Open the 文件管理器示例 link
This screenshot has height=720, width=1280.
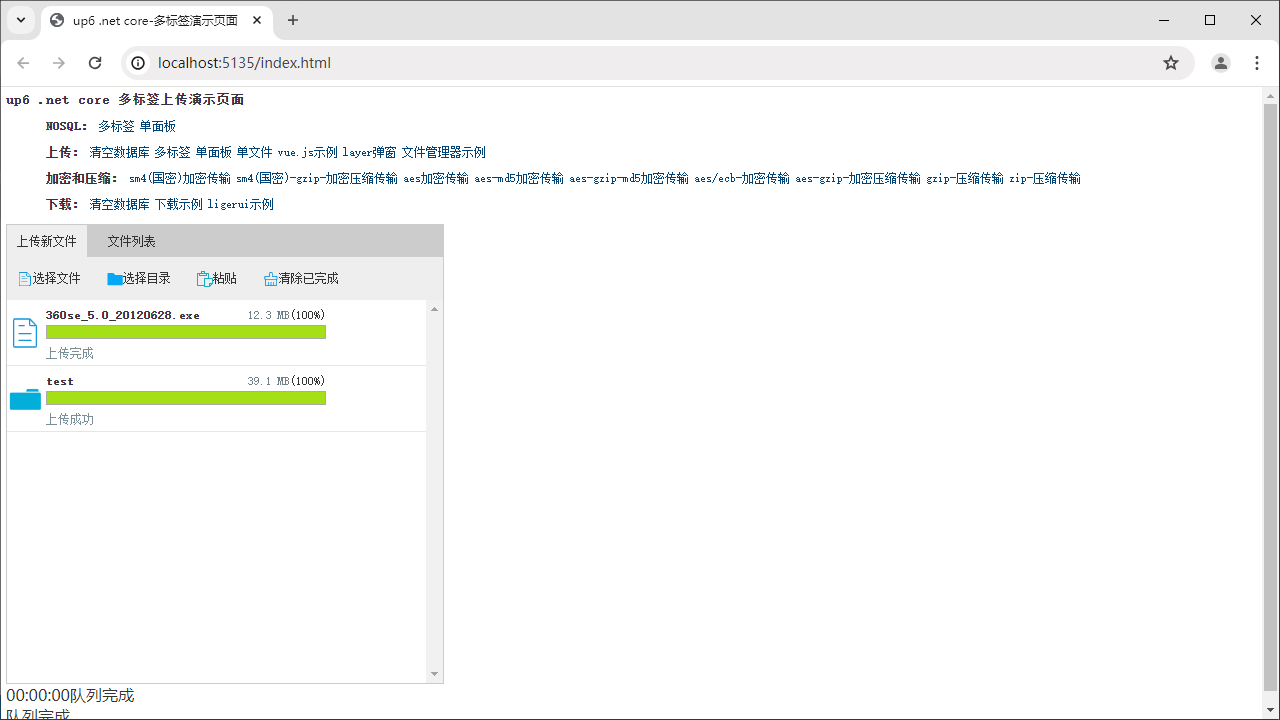pyautogui.click(x=443, y=153)
